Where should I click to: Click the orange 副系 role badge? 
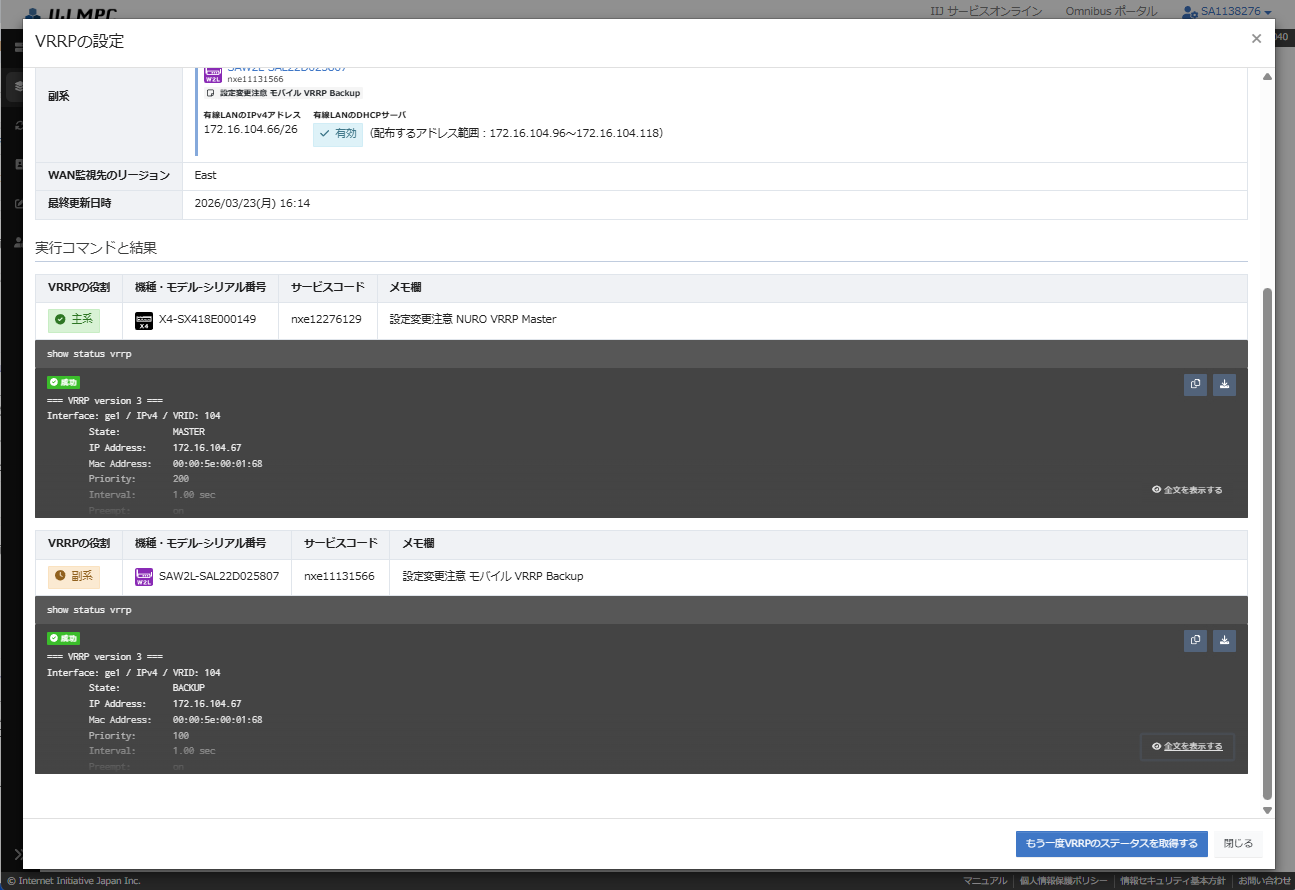click(74, 577)
